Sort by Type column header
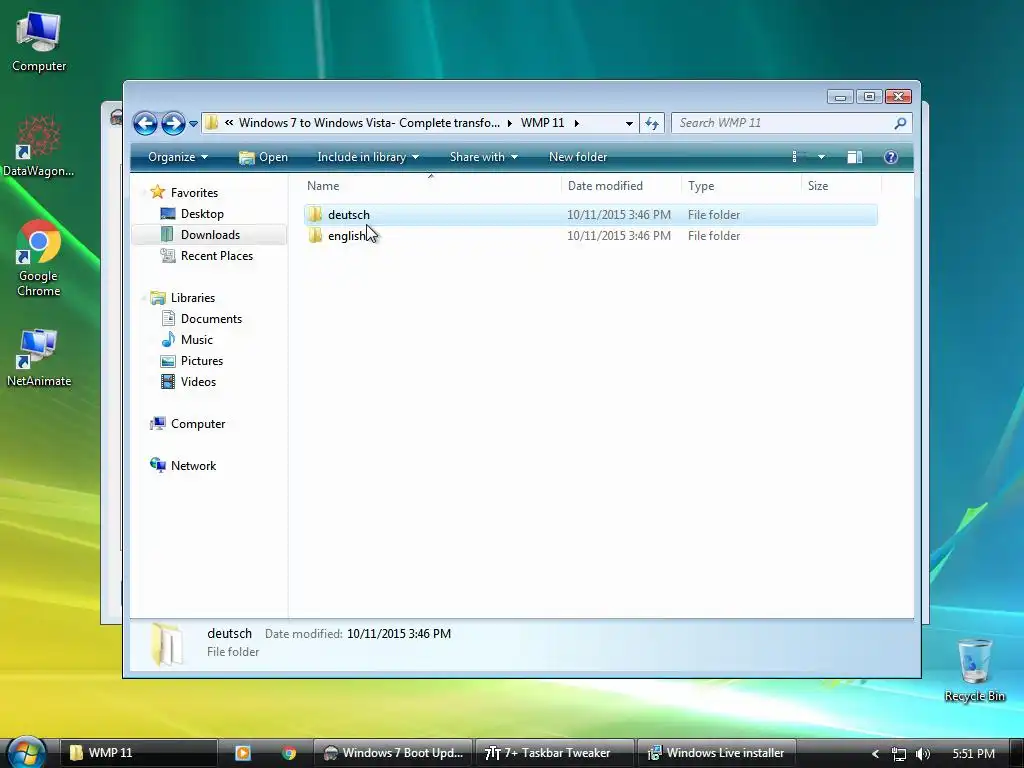This screenshot has height=768, width=1024. (741, 185)
